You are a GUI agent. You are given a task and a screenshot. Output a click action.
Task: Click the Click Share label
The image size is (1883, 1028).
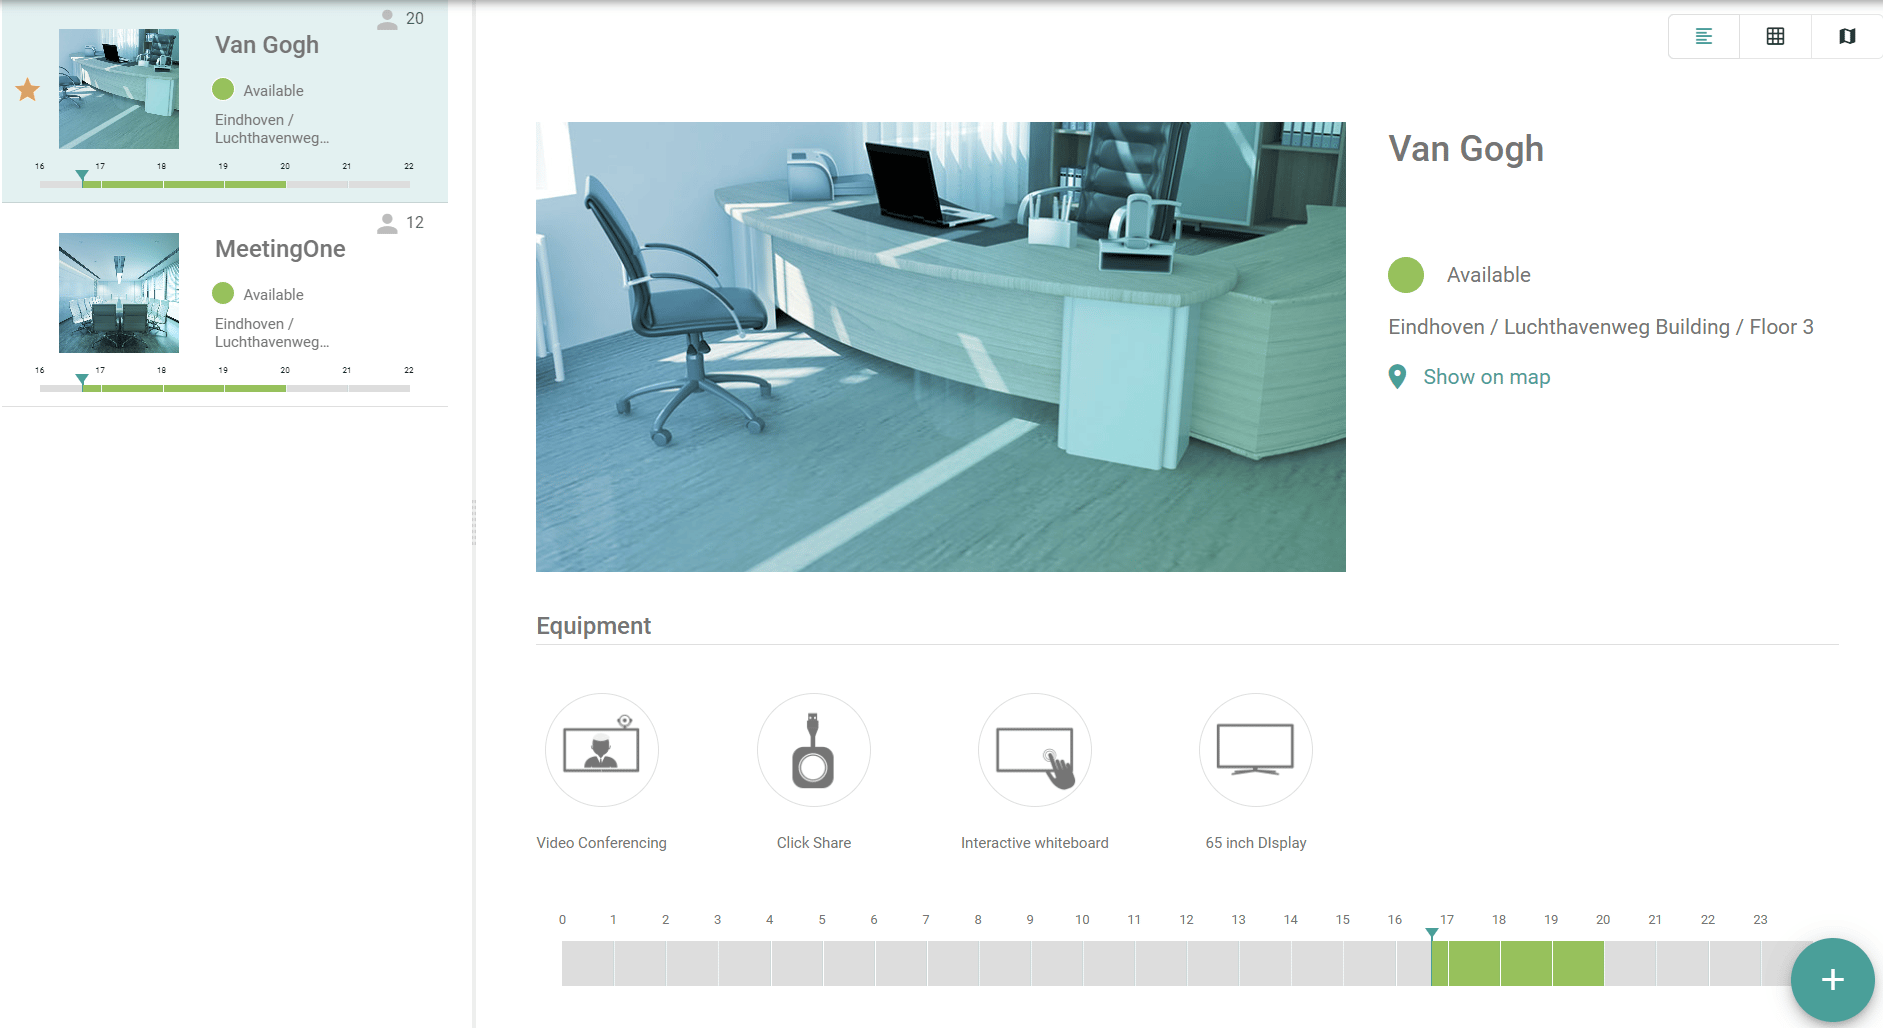(814, 843)
